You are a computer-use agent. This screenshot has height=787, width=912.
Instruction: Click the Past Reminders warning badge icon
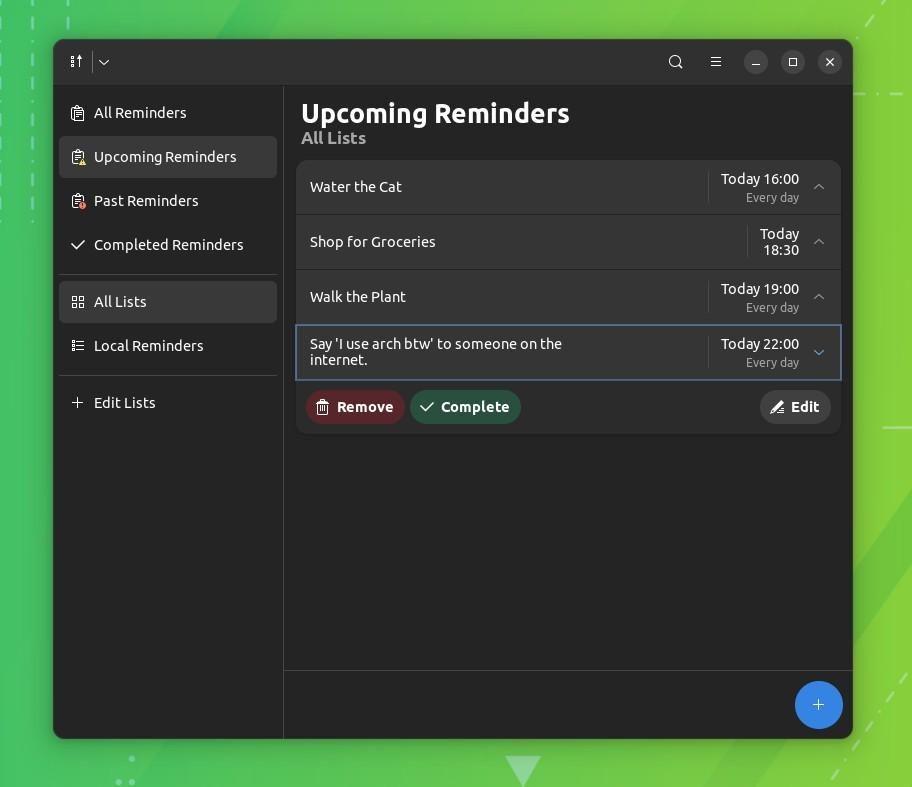[x=78, y=200]
